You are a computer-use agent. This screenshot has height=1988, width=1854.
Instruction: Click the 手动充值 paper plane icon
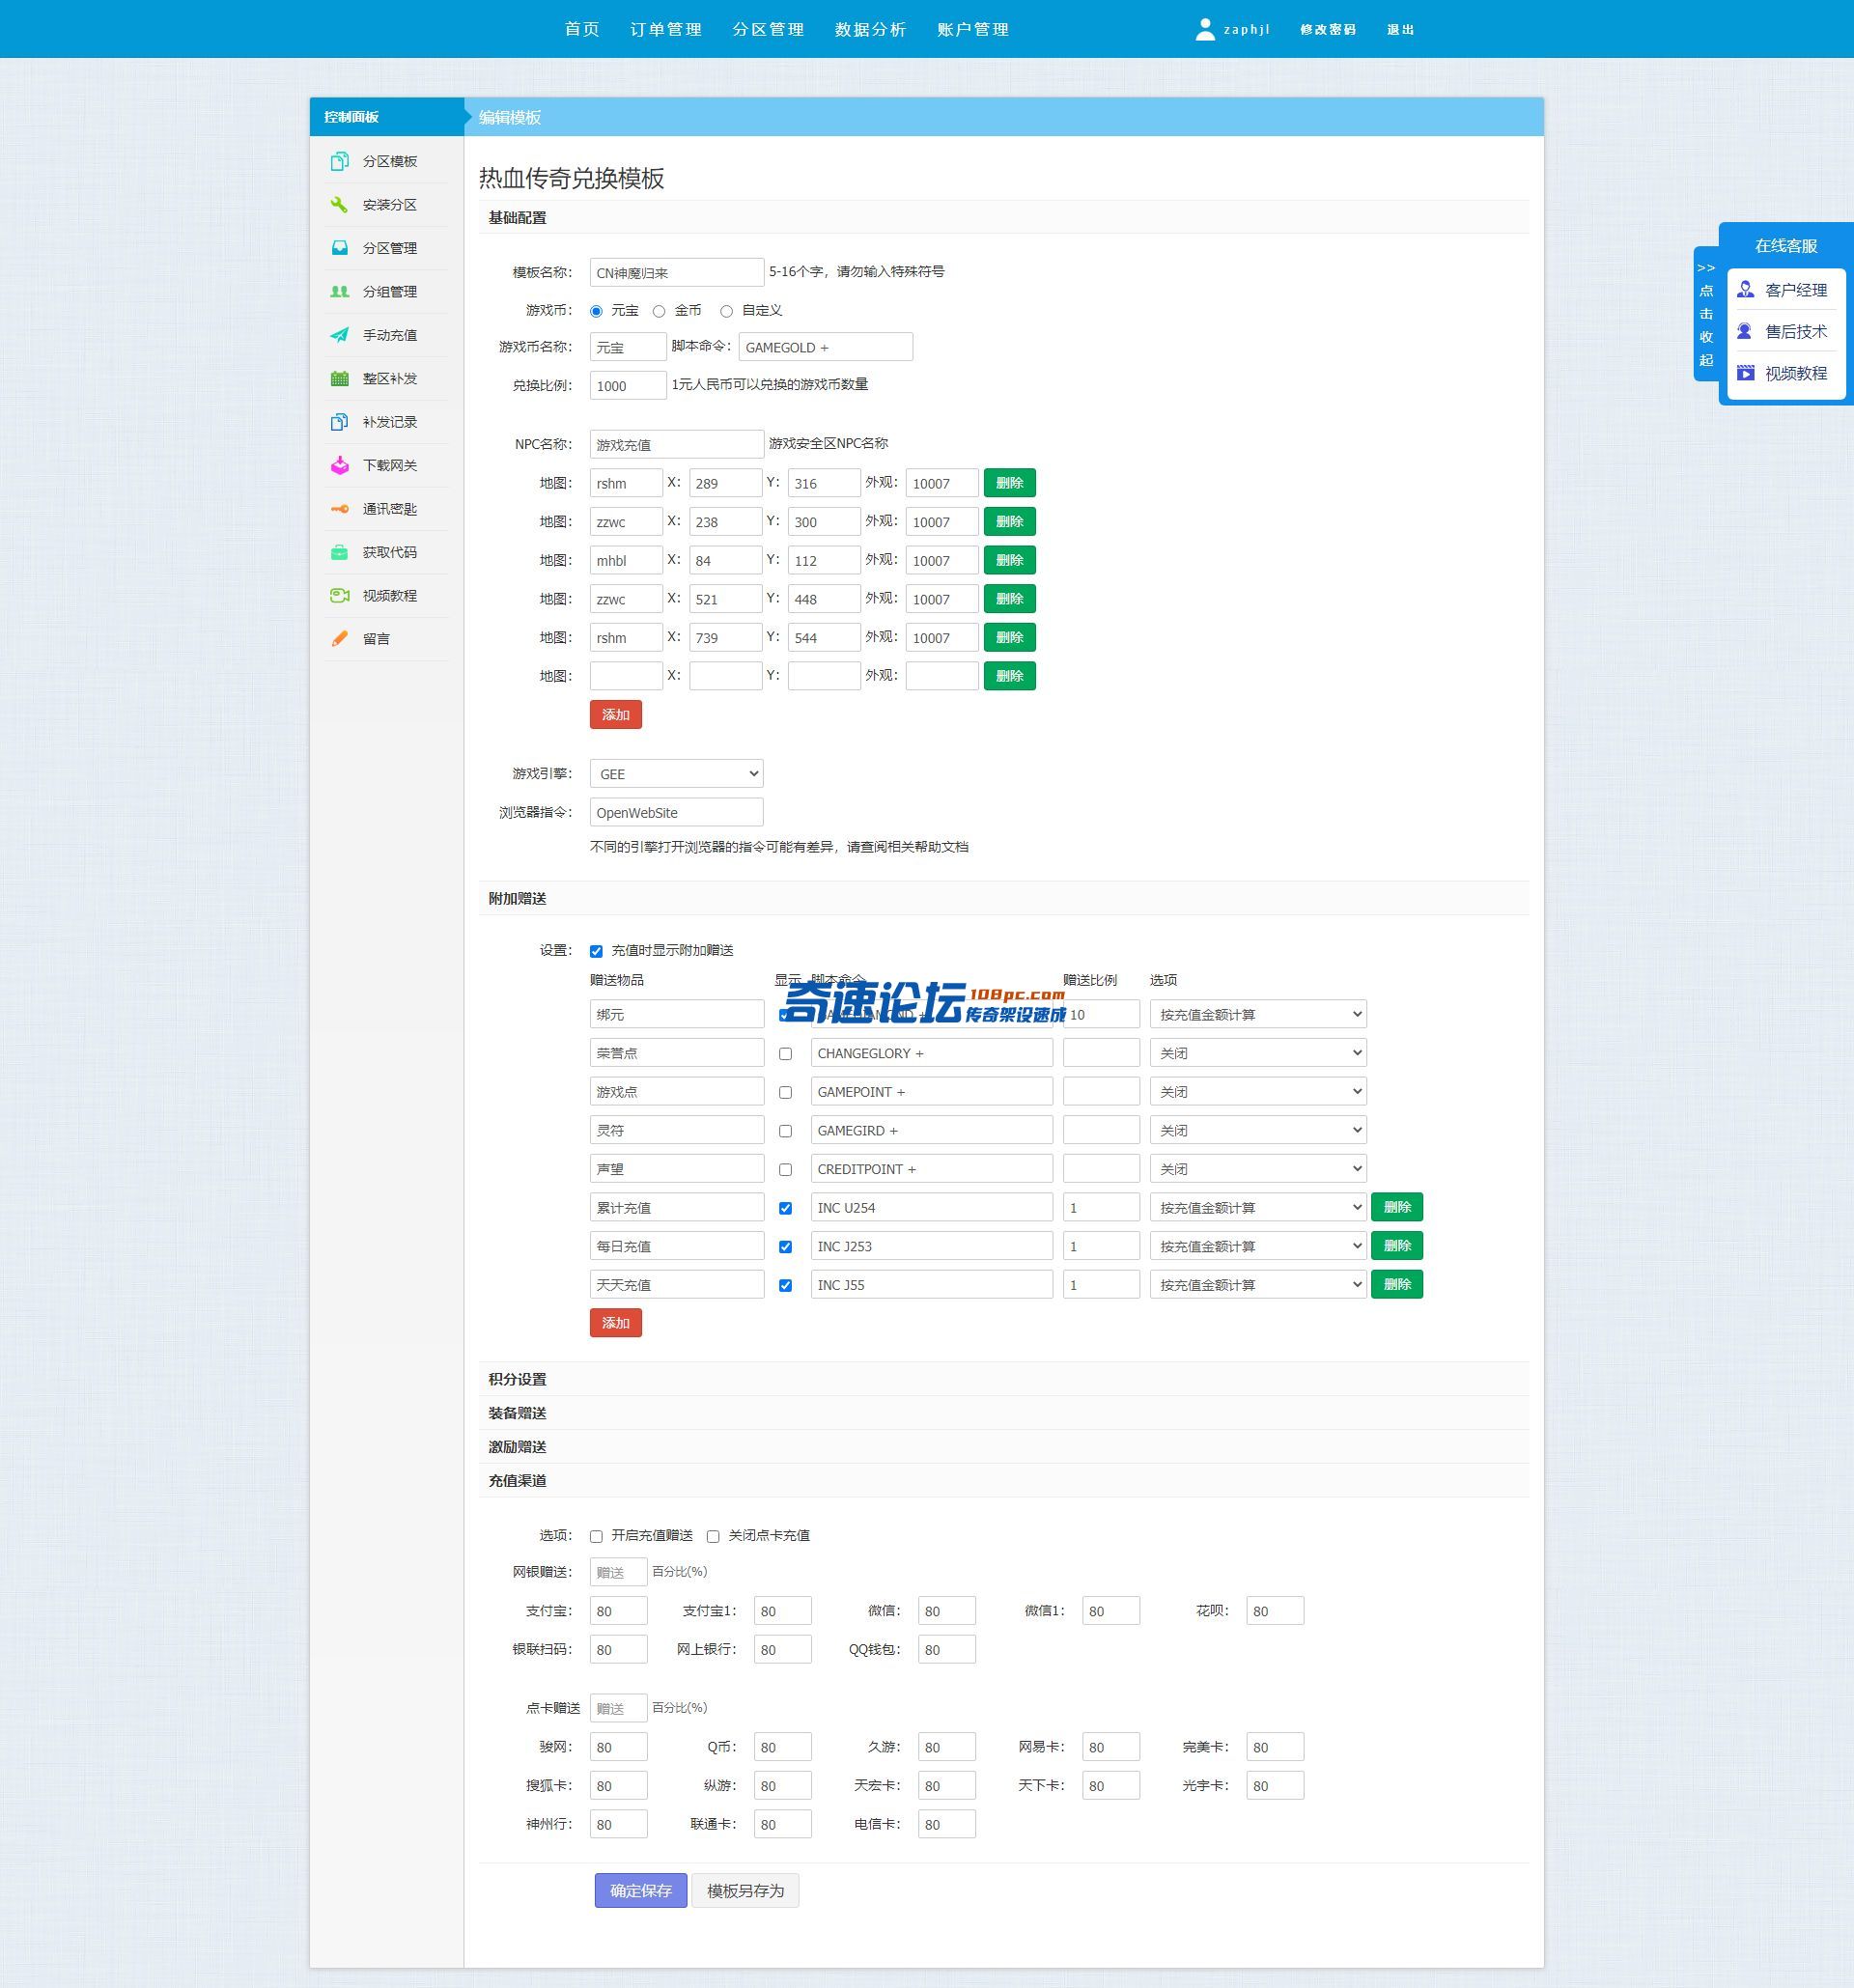[340, 335]
